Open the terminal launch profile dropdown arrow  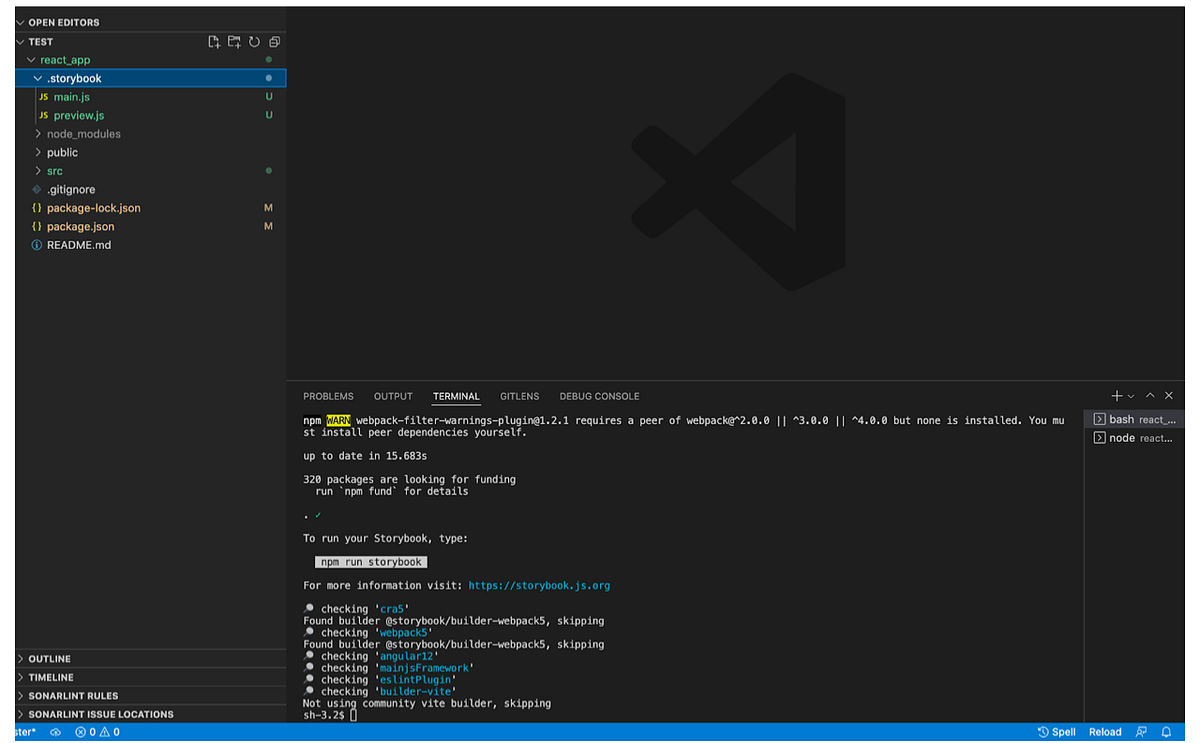coord(1131,396)
